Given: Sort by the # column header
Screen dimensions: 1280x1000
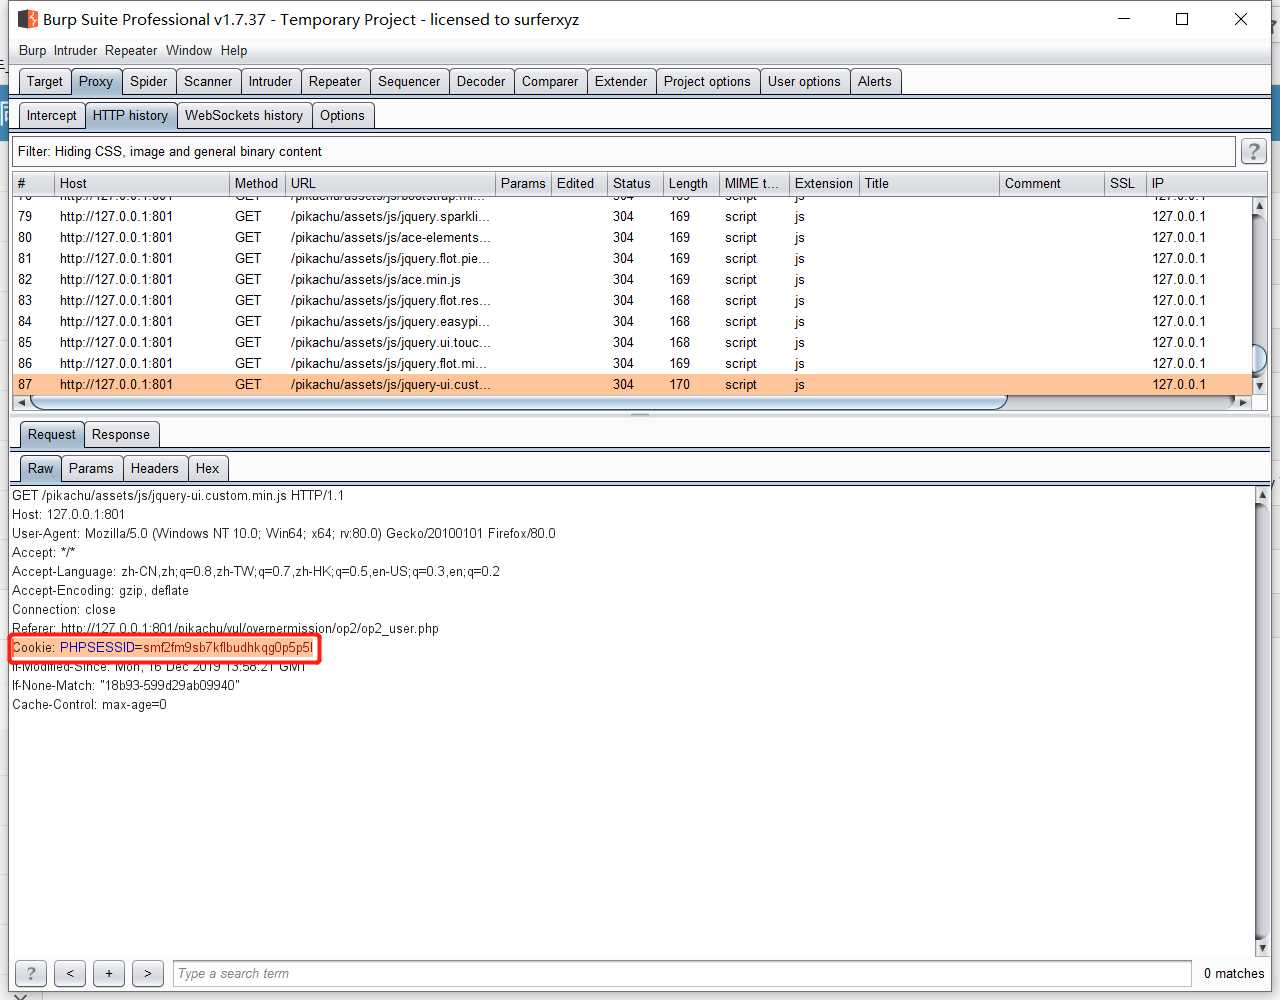Looking at the screenshot, I should pos(33,183).
